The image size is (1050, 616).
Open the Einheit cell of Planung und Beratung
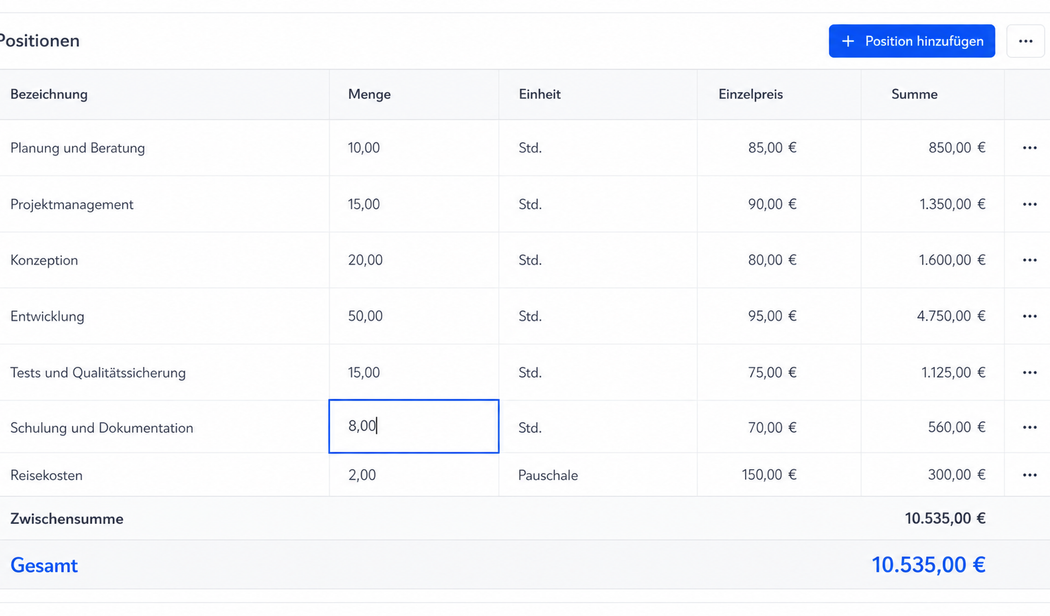tap(598, 148)
